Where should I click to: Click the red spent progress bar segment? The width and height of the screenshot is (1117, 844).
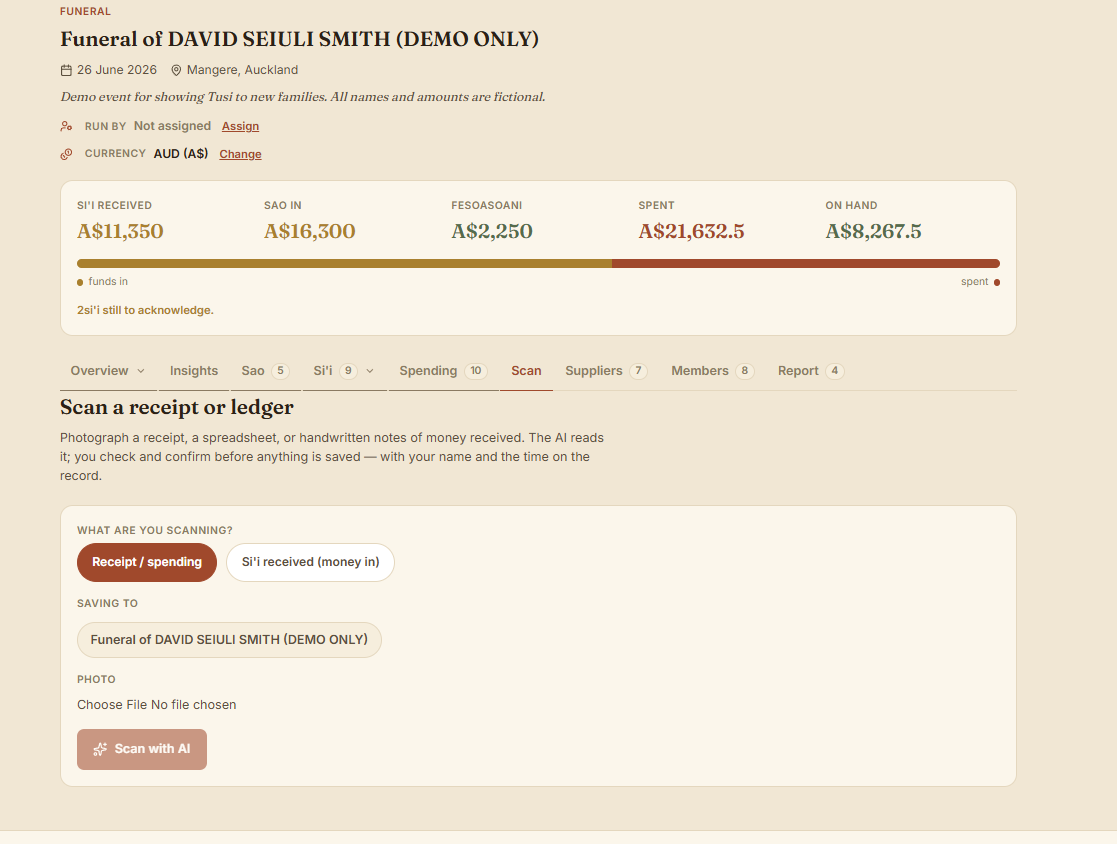(x=806, y=264)
